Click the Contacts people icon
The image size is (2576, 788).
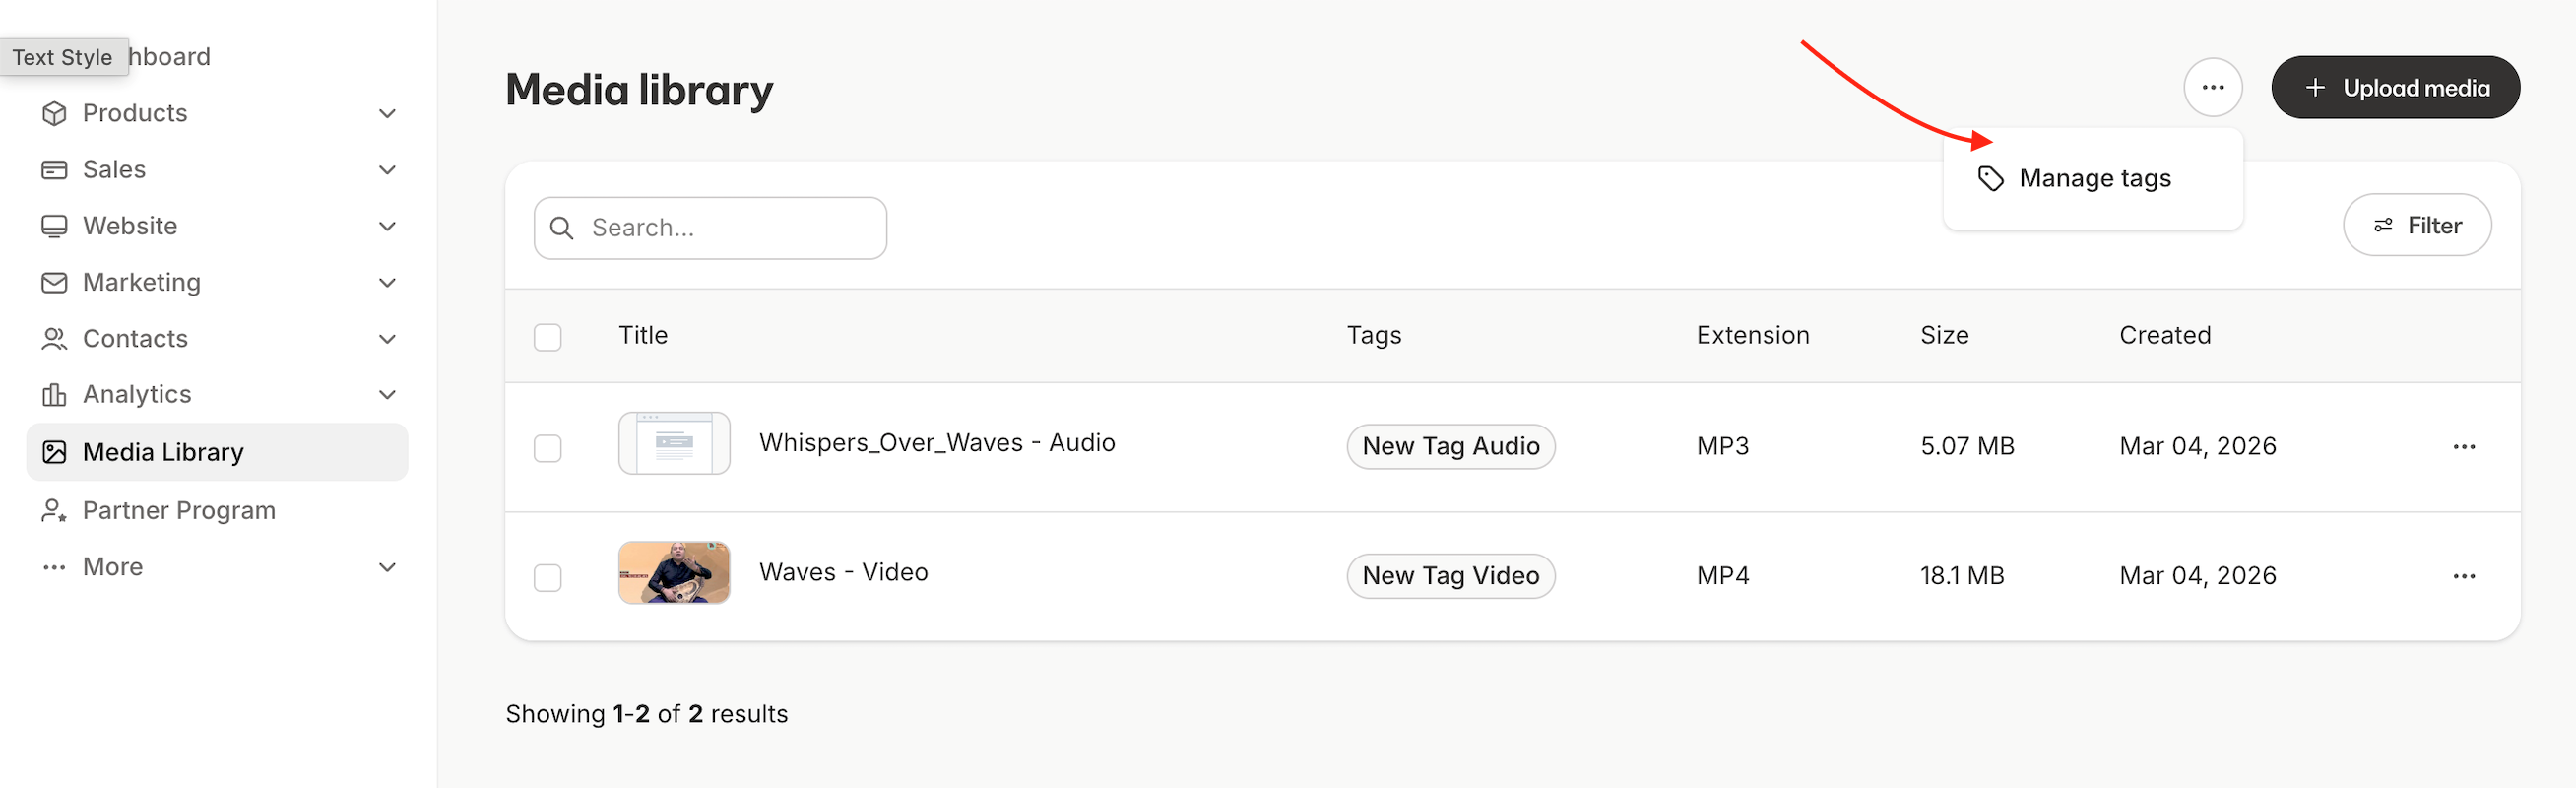[x=54, y=339]
